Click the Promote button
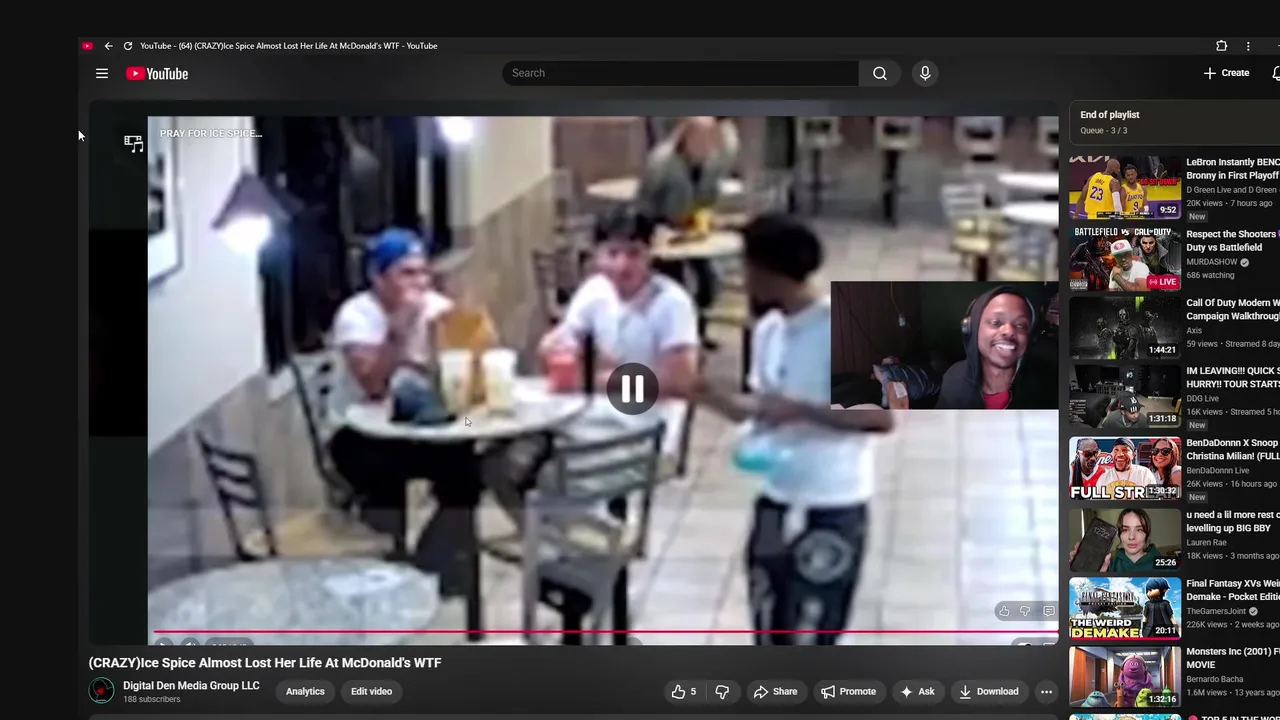The height and width of the screenshot is (720, 1280). pyautogui.click(x=848, y=691)
